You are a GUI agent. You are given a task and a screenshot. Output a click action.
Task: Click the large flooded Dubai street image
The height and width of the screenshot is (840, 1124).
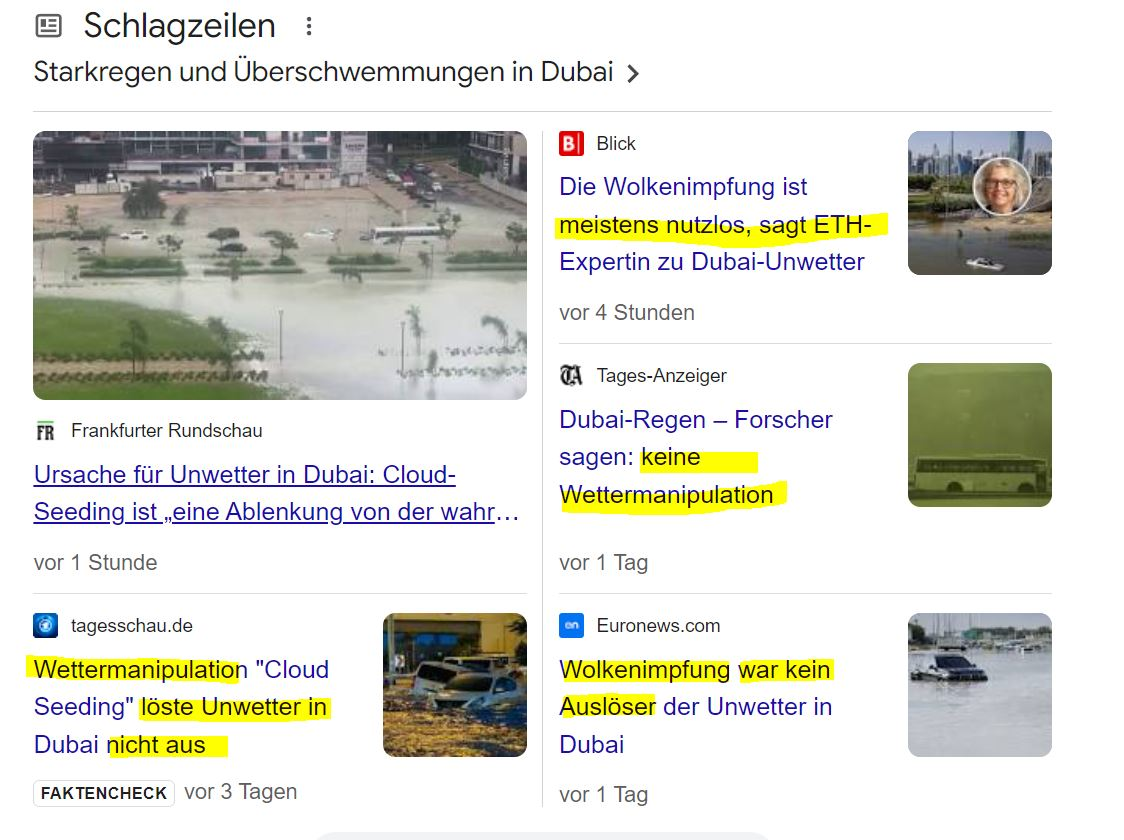[x=280, y=265]
